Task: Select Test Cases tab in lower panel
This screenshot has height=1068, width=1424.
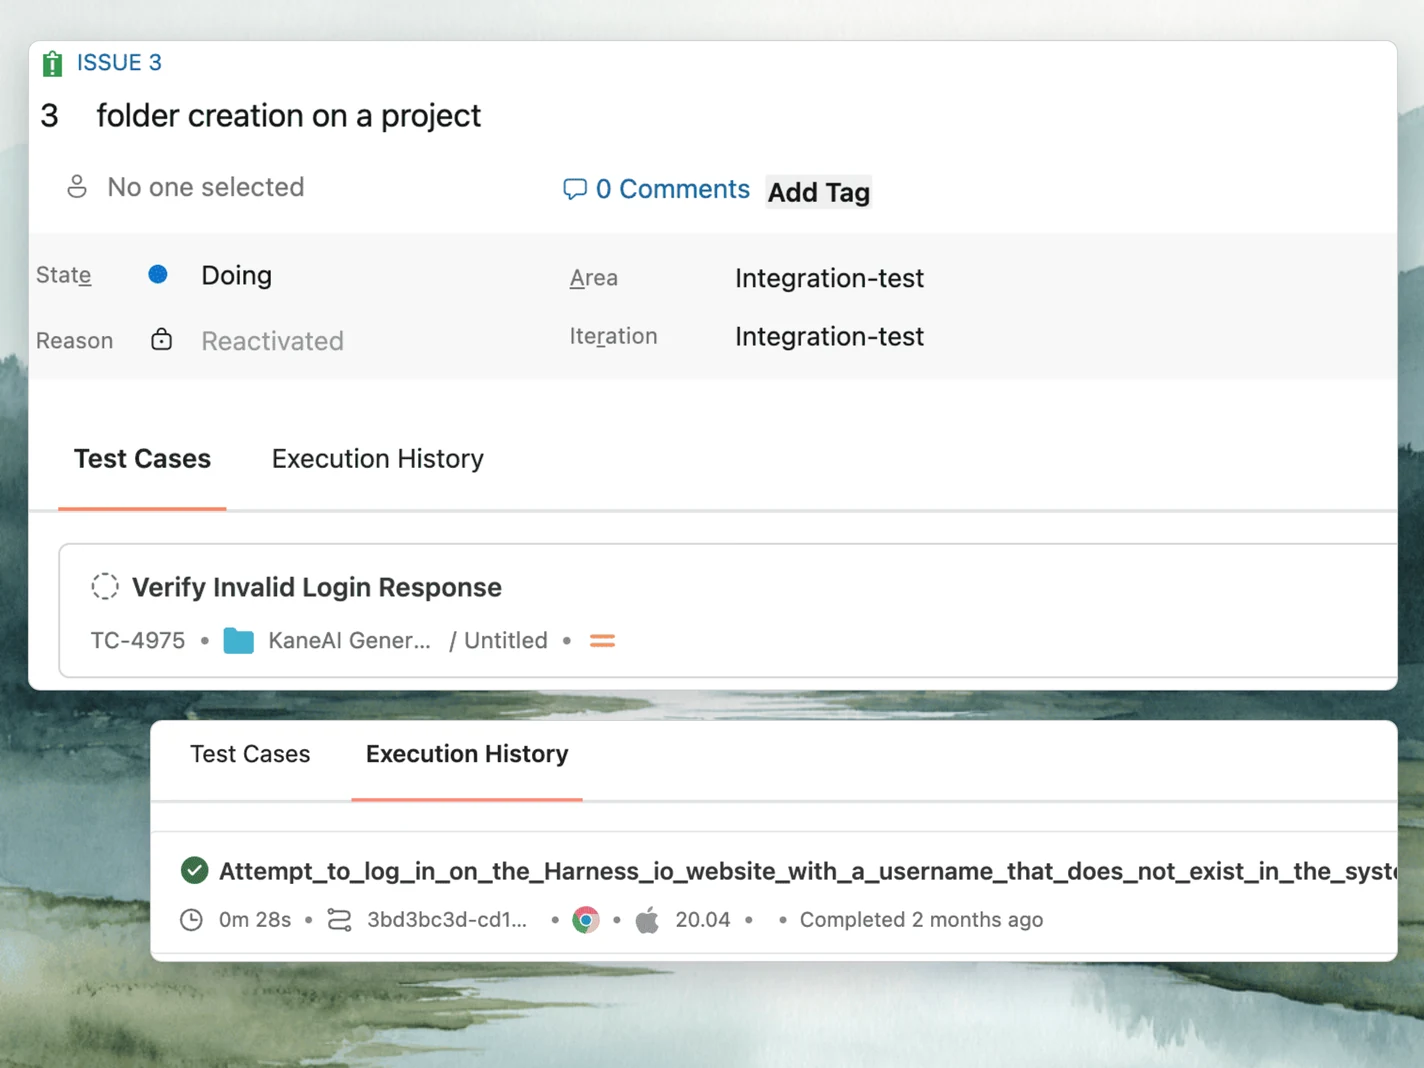Action: (x=250, y=754)
